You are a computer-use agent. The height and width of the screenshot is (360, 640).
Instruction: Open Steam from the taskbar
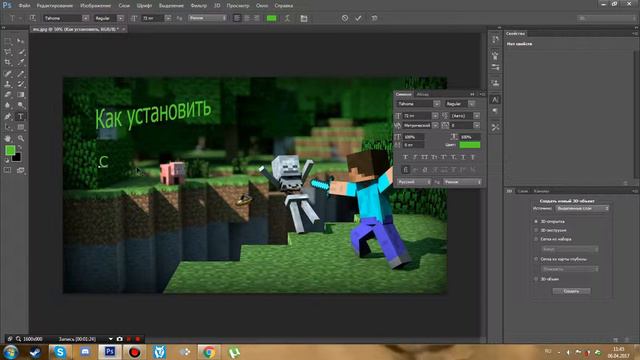36,352
